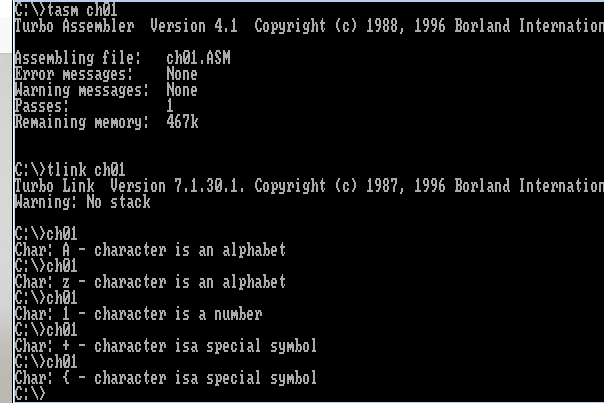The width and height of the screenshot is (604, 403).
Task: Click the 'Error messages:' label
Action: click(72, 74)
